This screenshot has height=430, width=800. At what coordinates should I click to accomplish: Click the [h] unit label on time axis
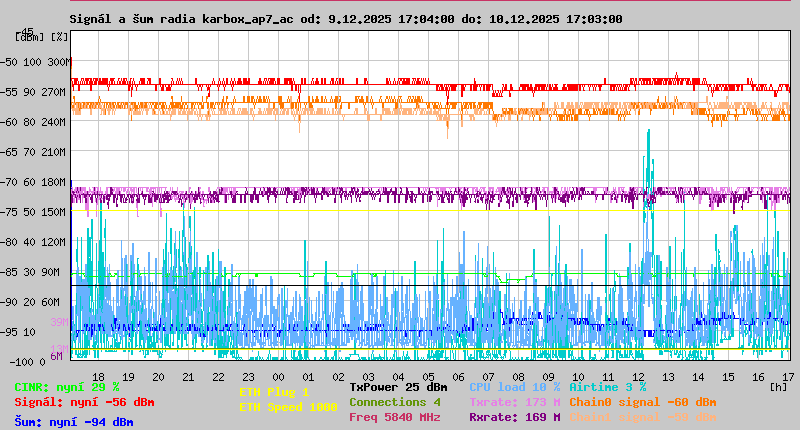tap(778, 386)
